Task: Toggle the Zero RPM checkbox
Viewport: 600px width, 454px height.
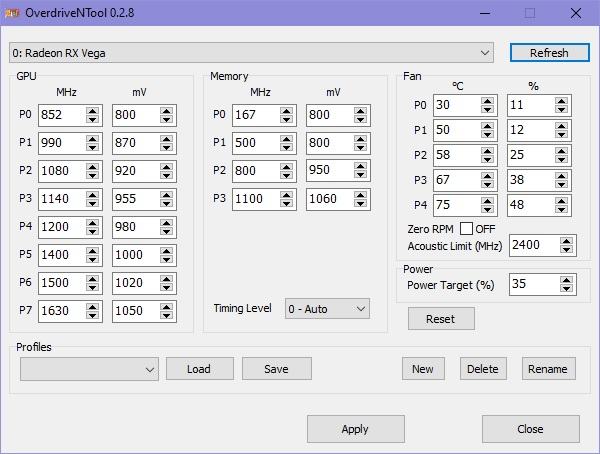Action: click(466, 229)
